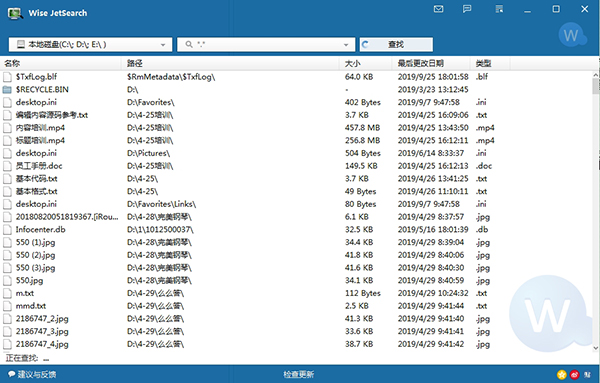Click the mail envelope icon in title bar
This screenshot has height=383, width=600.
tap(439, 9)
